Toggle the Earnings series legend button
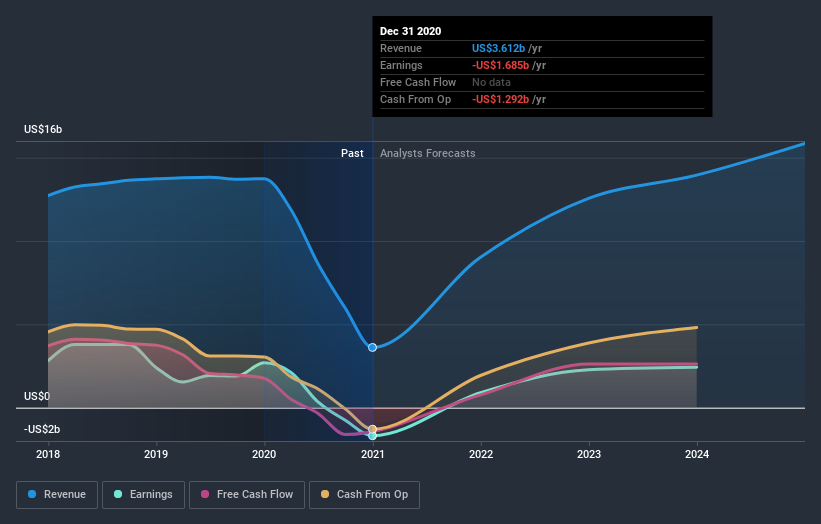 [143, 495]
